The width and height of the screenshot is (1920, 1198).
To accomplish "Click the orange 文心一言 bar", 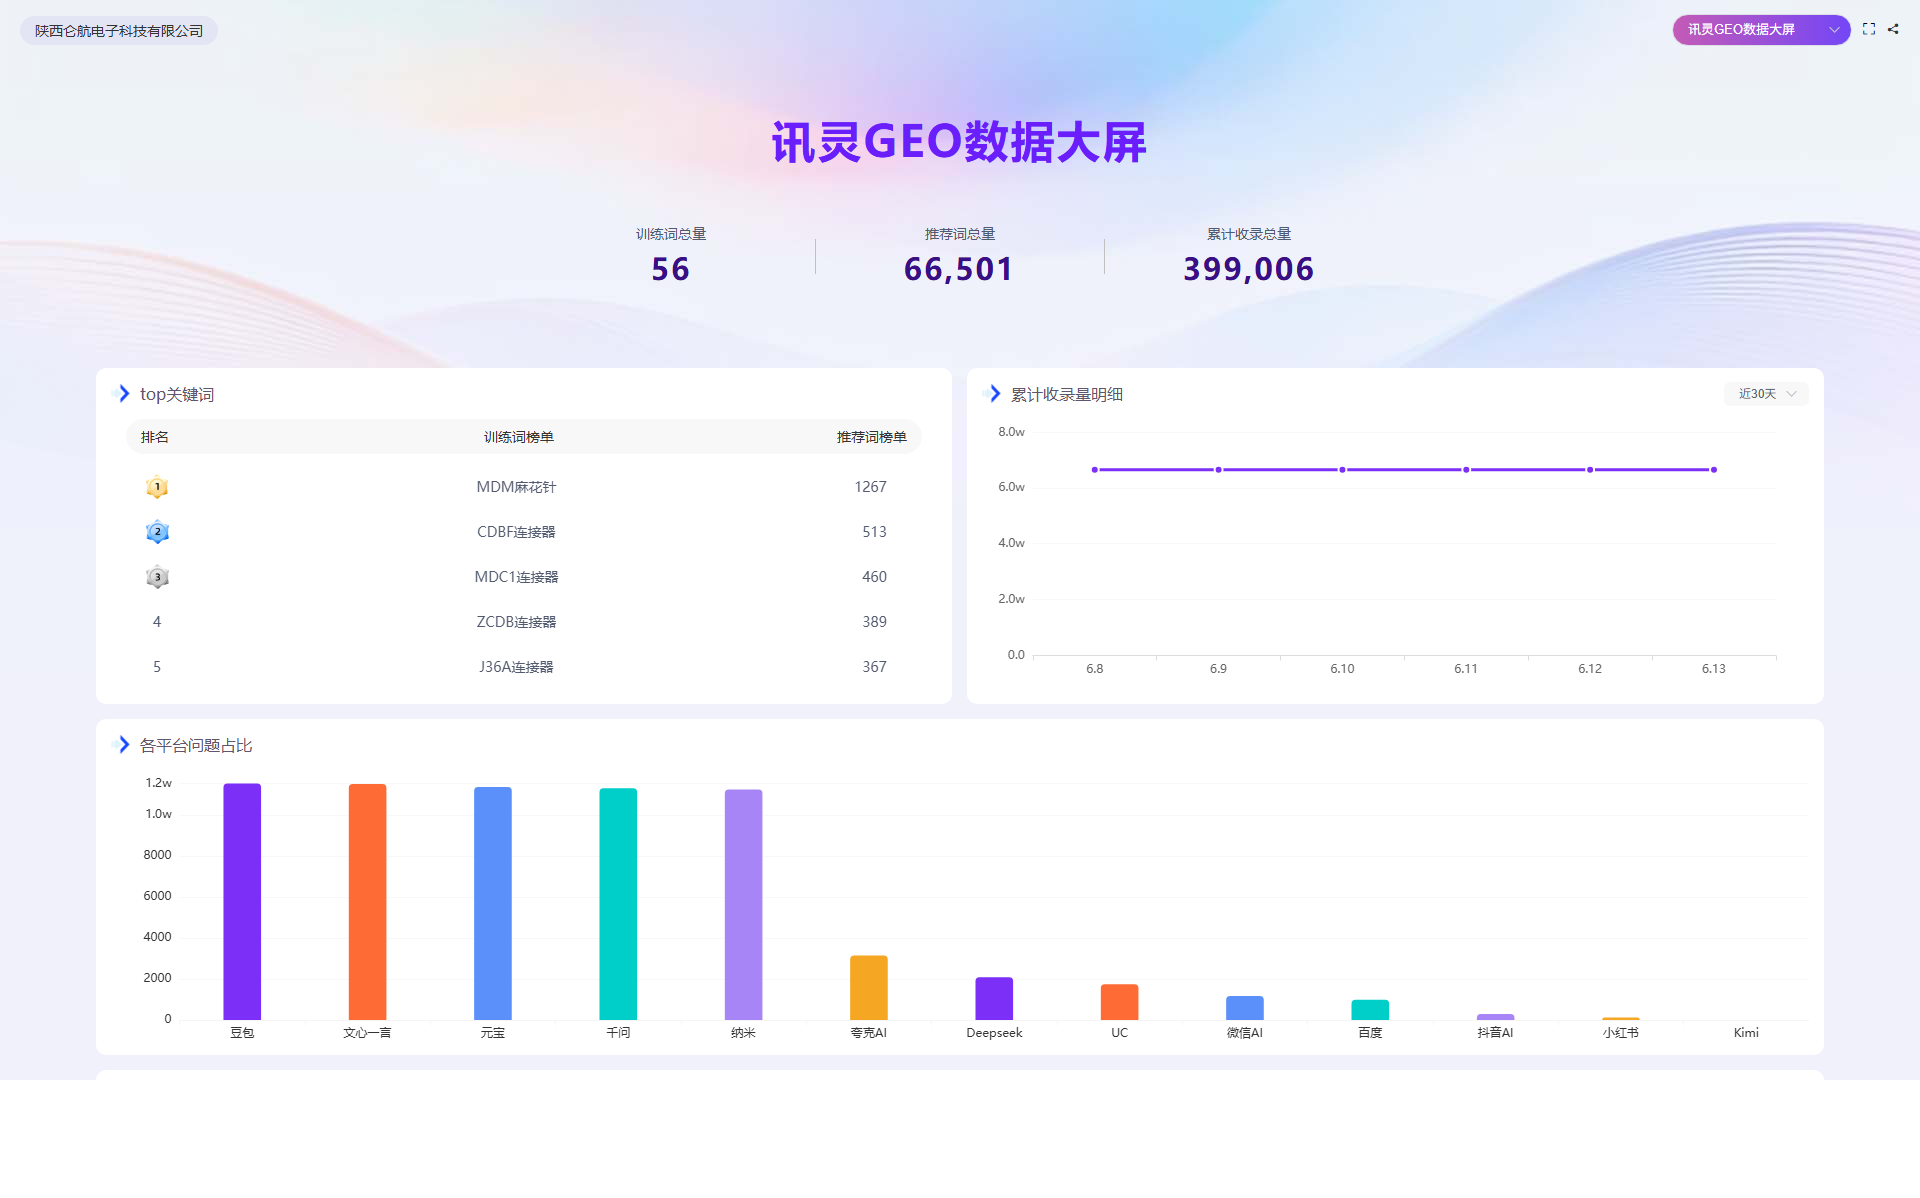I will tap(367, 902).
